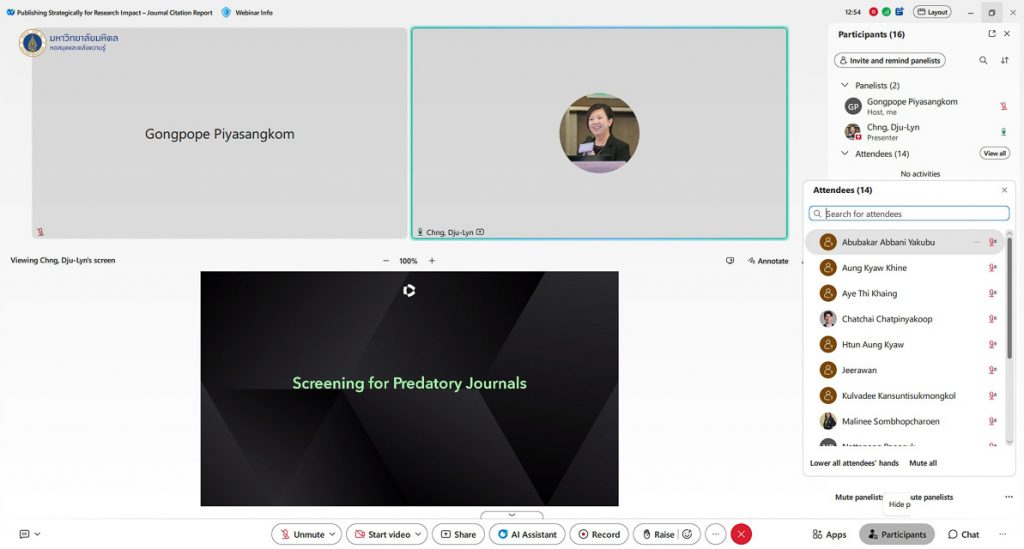Toggle the Participants panel button
Viewport: 1024px width, 549px height.
pos(896,534)
